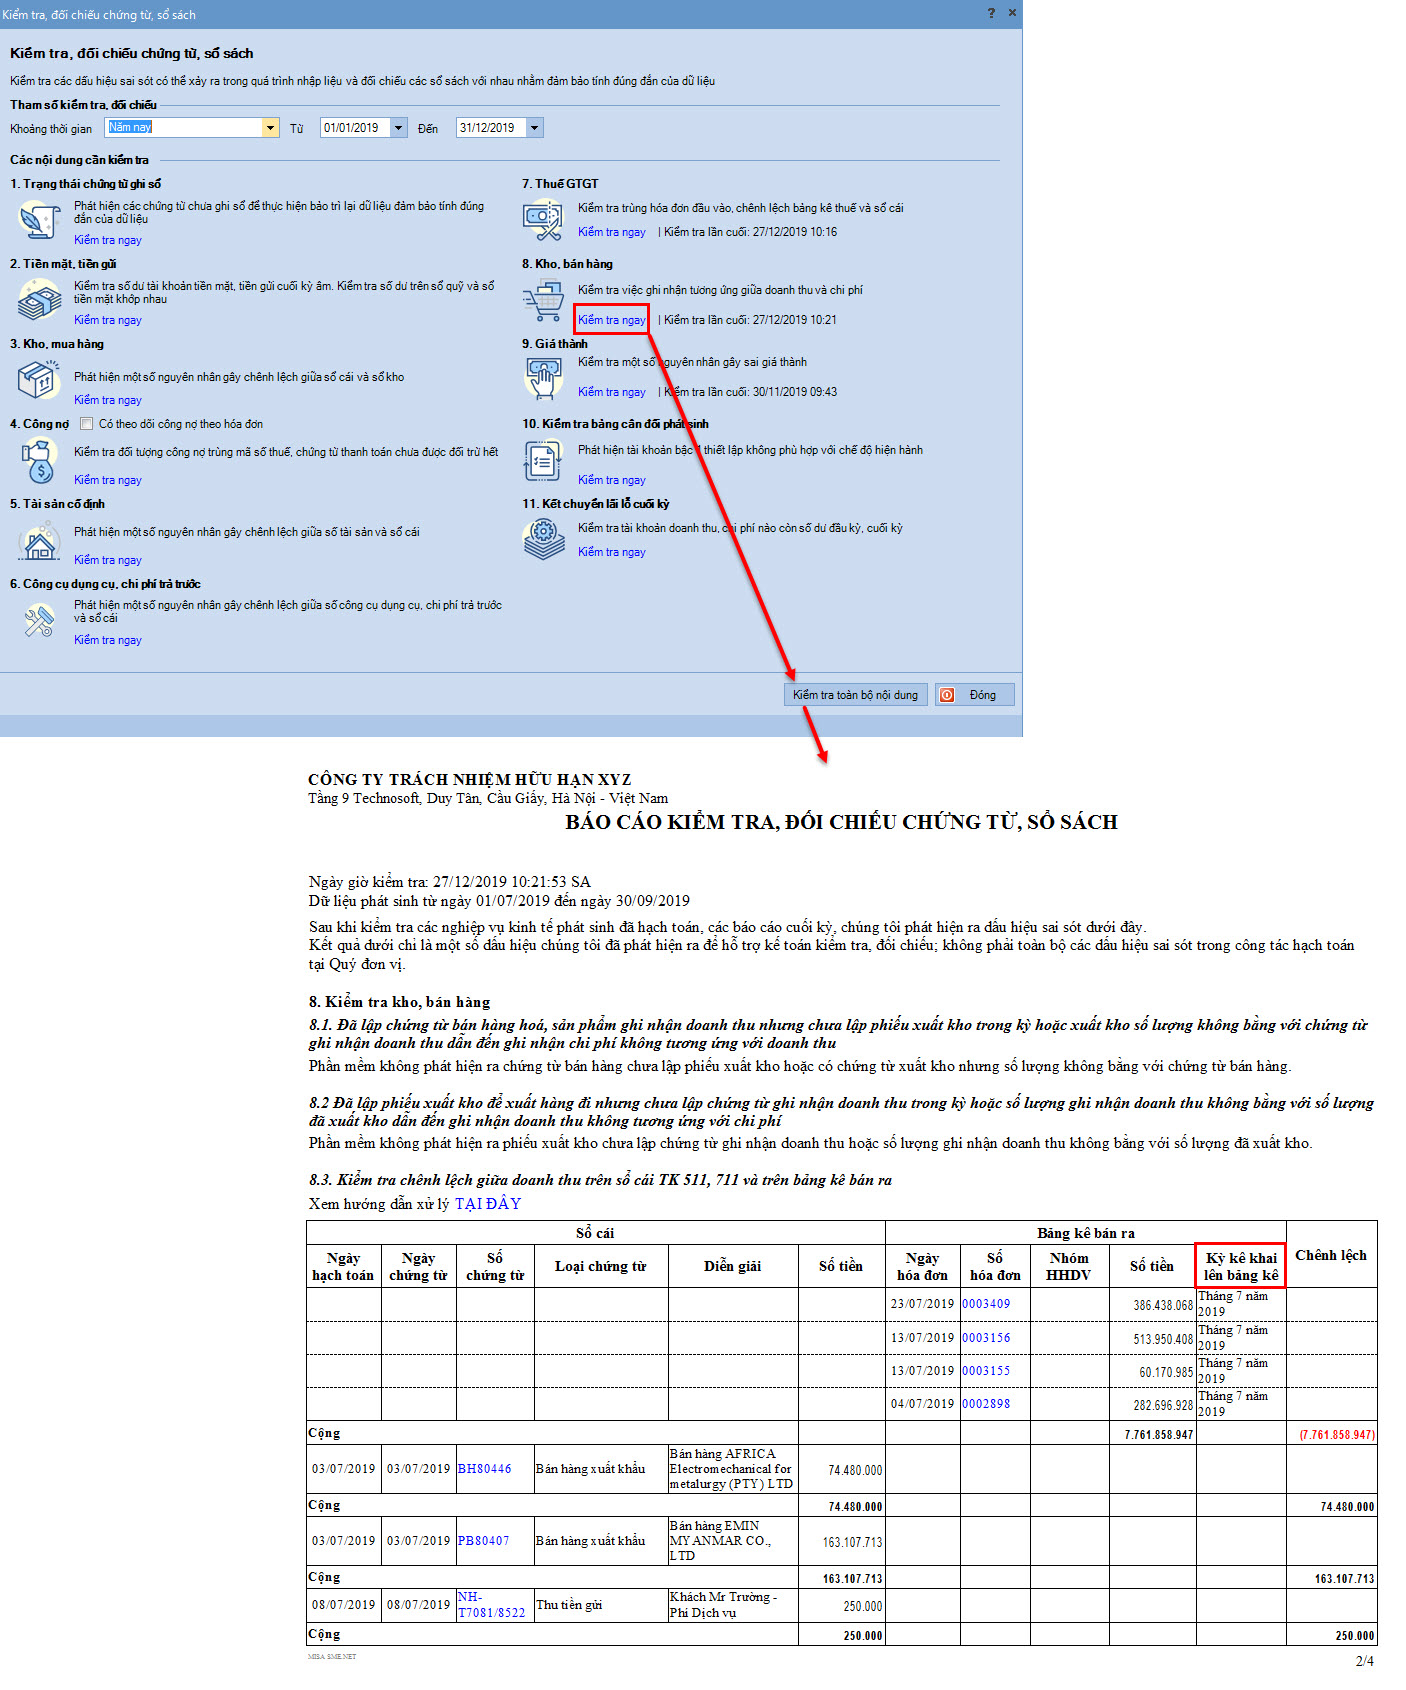Click the Đóng button

tap(975, 695)
